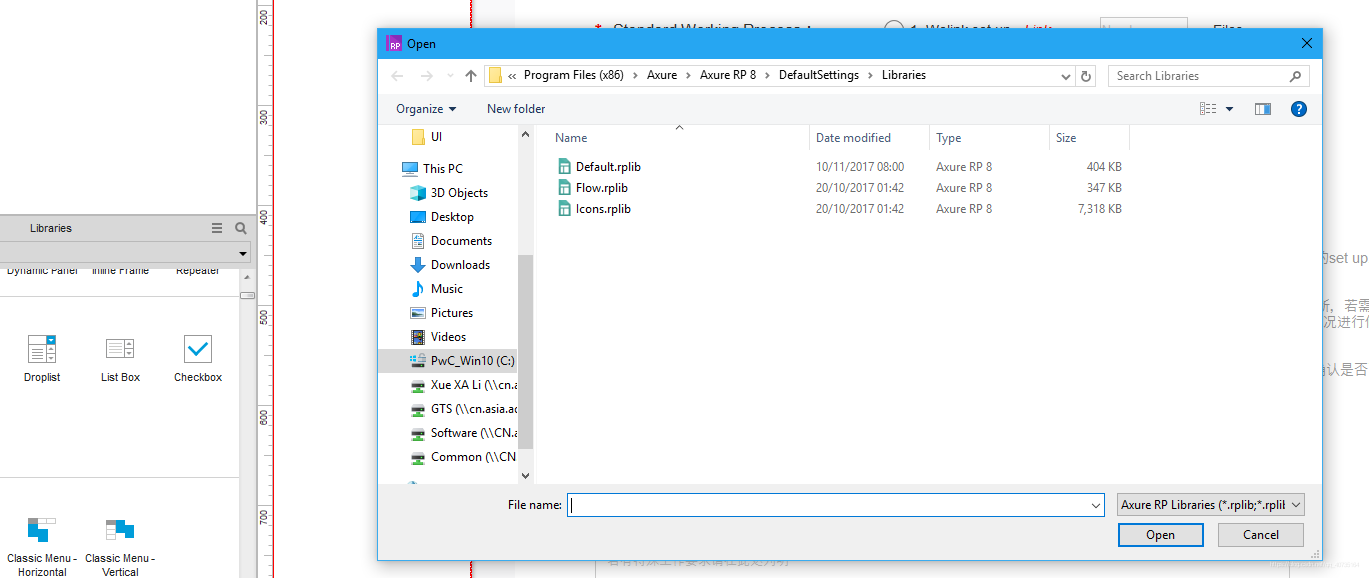The width and height of the screenshot is (1369, 578).
Task: Click Axure breadcrumb in address bar
Action: [x=662, y=76]
